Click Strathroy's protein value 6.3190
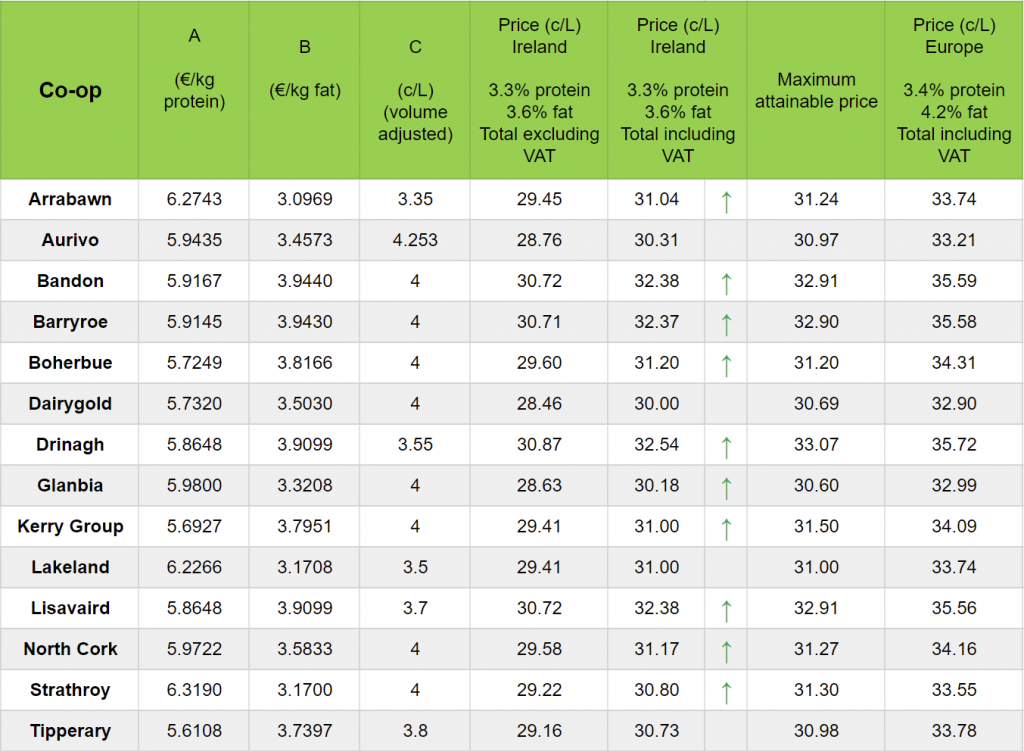The image size is (1024, 752). click(194, 690)
